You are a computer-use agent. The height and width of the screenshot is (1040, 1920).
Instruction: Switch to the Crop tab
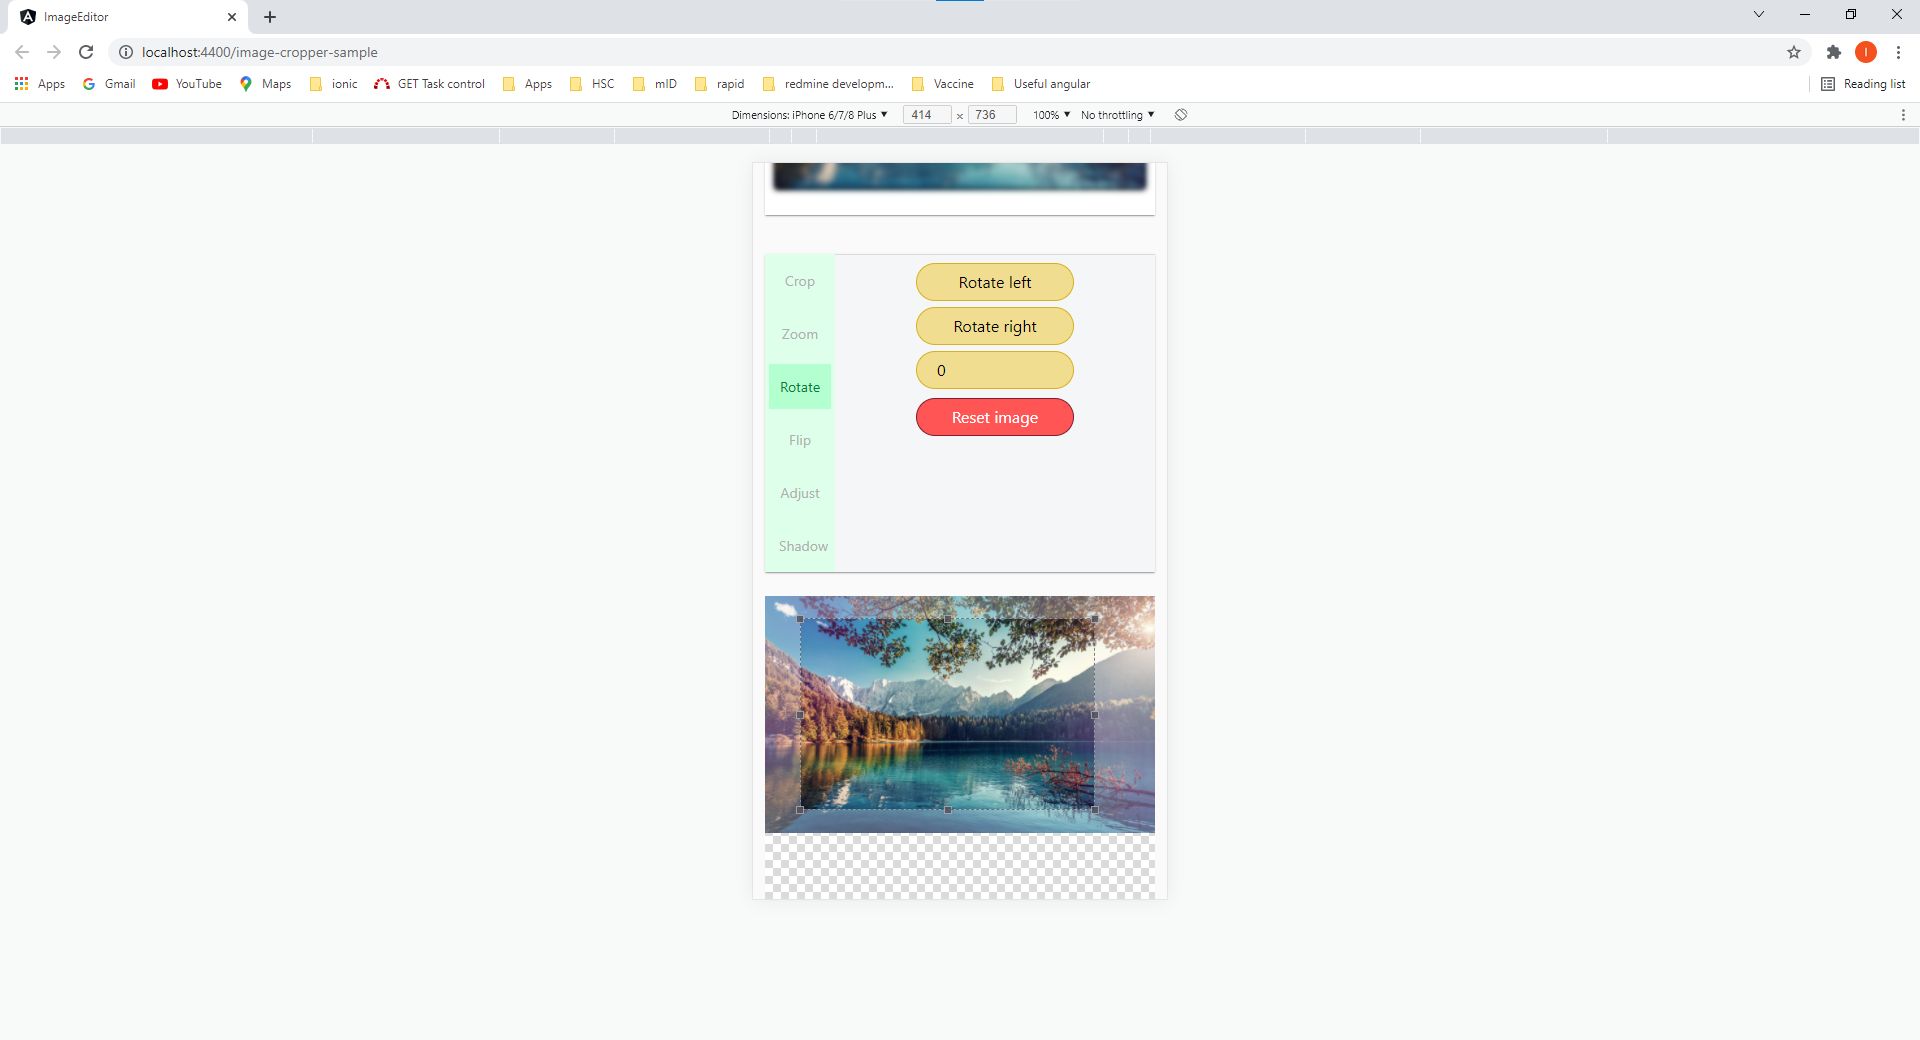tap(800, 281)
